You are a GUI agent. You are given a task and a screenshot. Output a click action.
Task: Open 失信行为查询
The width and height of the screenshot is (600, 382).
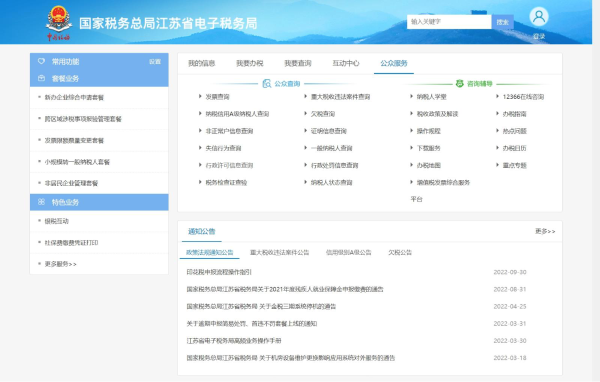click(223, 148)
